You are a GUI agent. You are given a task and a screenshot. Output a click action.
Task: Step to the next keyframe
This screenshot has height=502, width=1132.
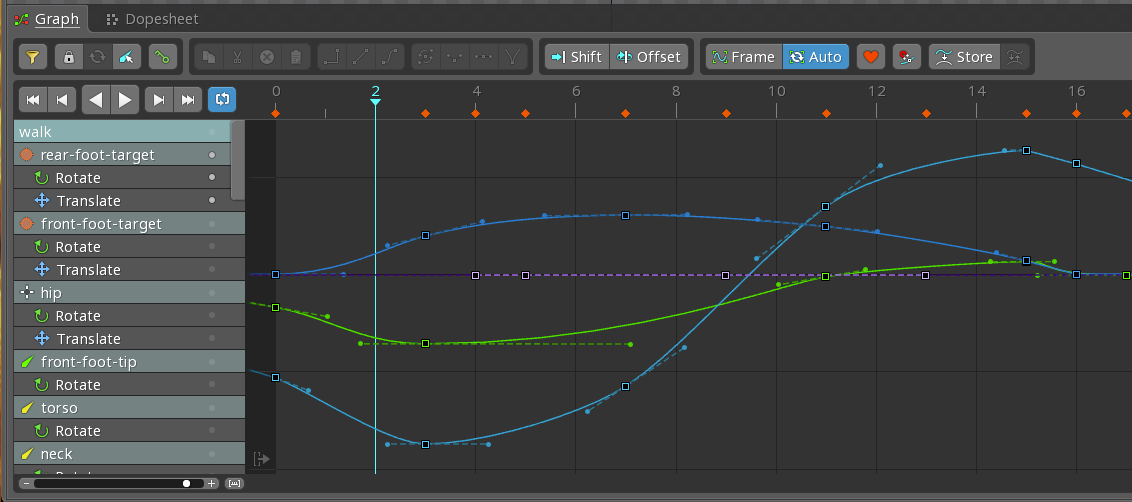(159, 100)
